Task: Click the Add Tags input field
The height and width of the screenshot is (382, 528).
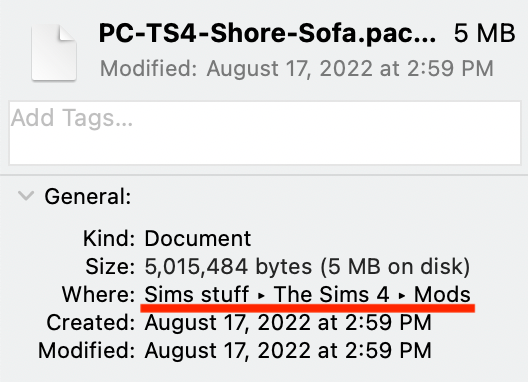Action: [265, 133]
